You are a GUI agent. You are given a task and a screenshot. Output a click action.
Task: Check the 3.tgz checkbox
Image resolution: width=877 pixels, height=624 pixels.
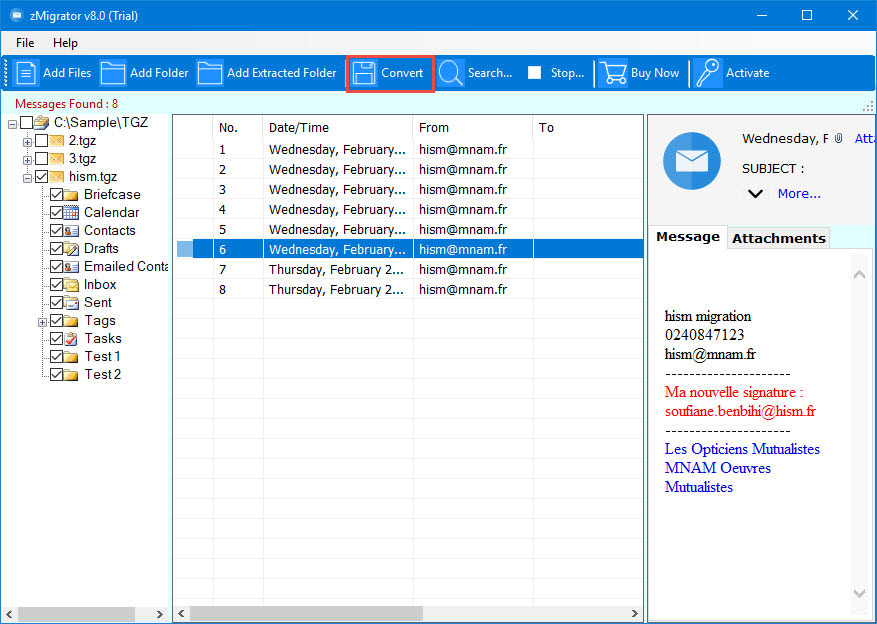pyautogui.click(x=41, y=159)
